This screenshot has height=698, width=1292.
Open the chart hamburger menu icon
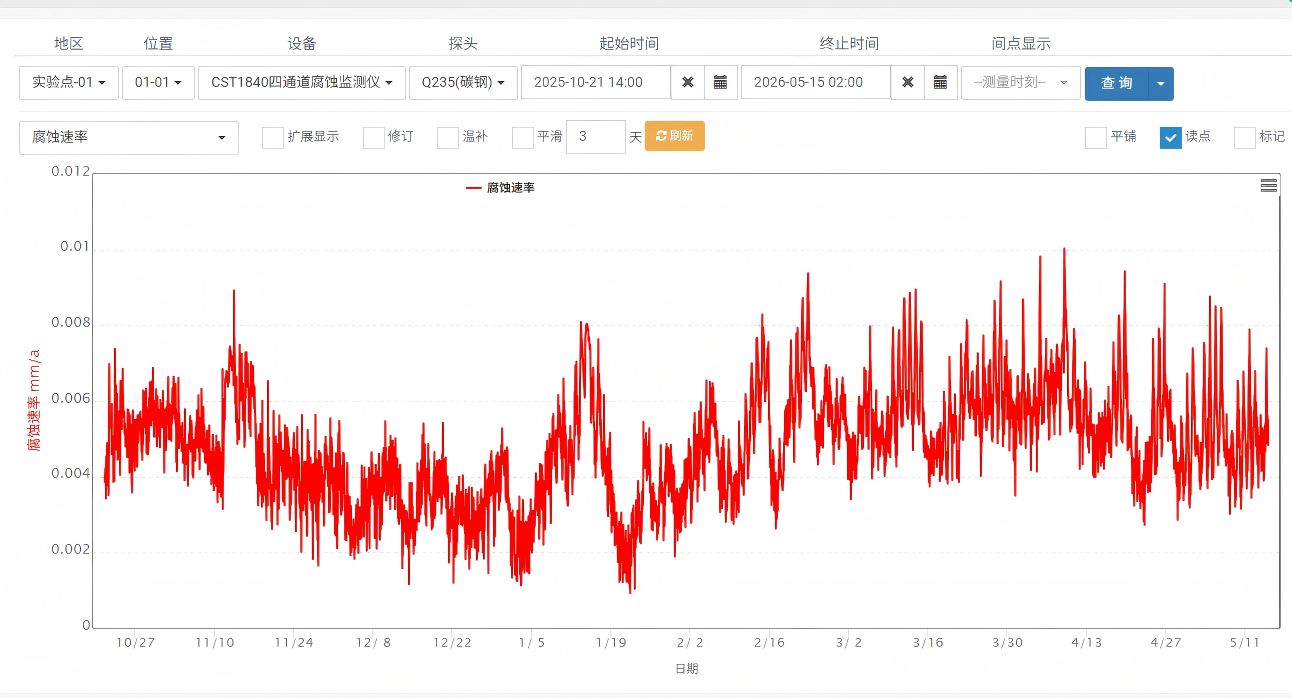[x=1269, y=185]
